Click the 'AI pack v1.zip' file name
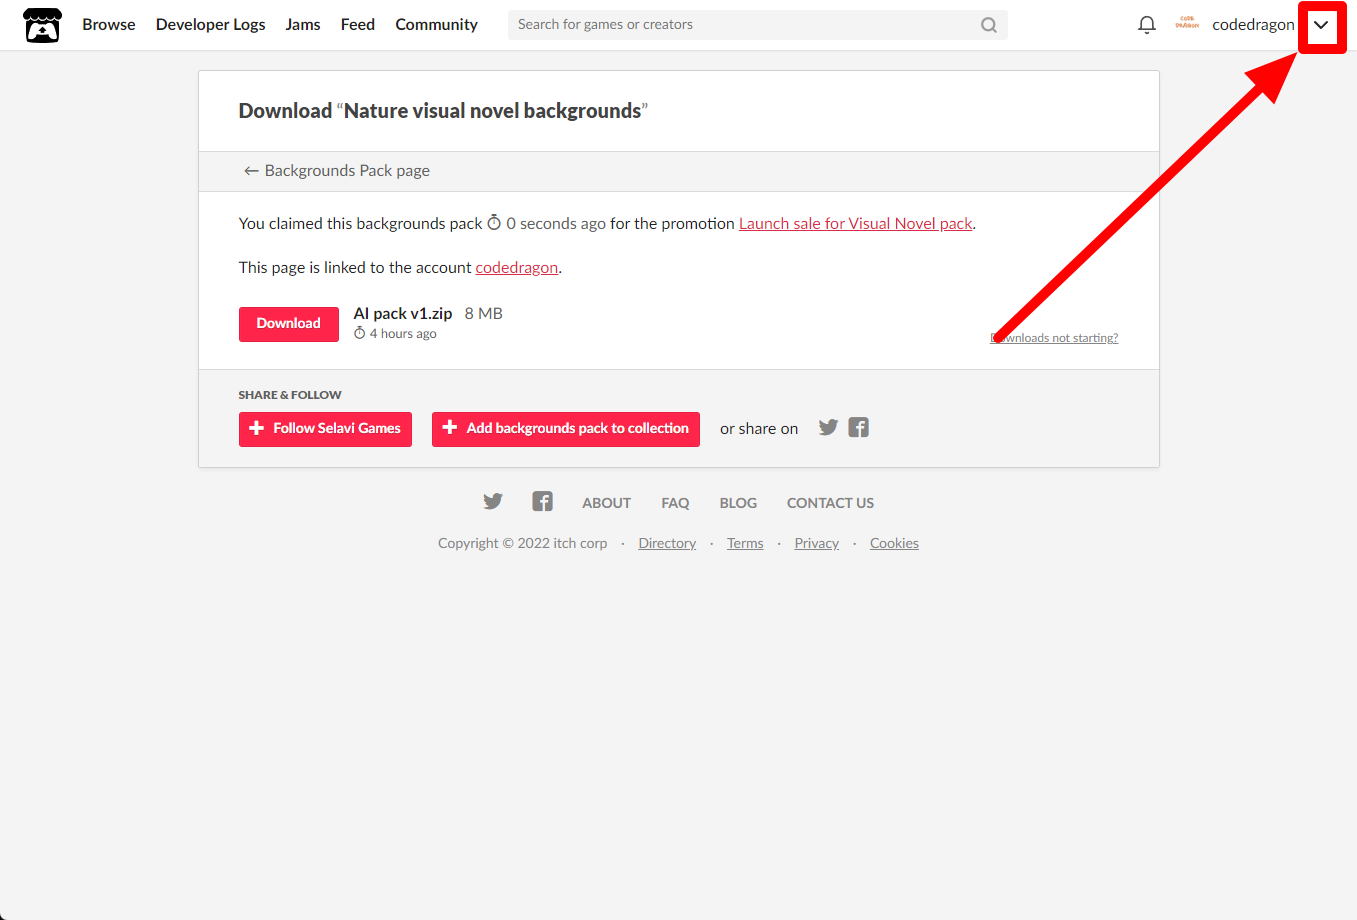 coord(403,314)
